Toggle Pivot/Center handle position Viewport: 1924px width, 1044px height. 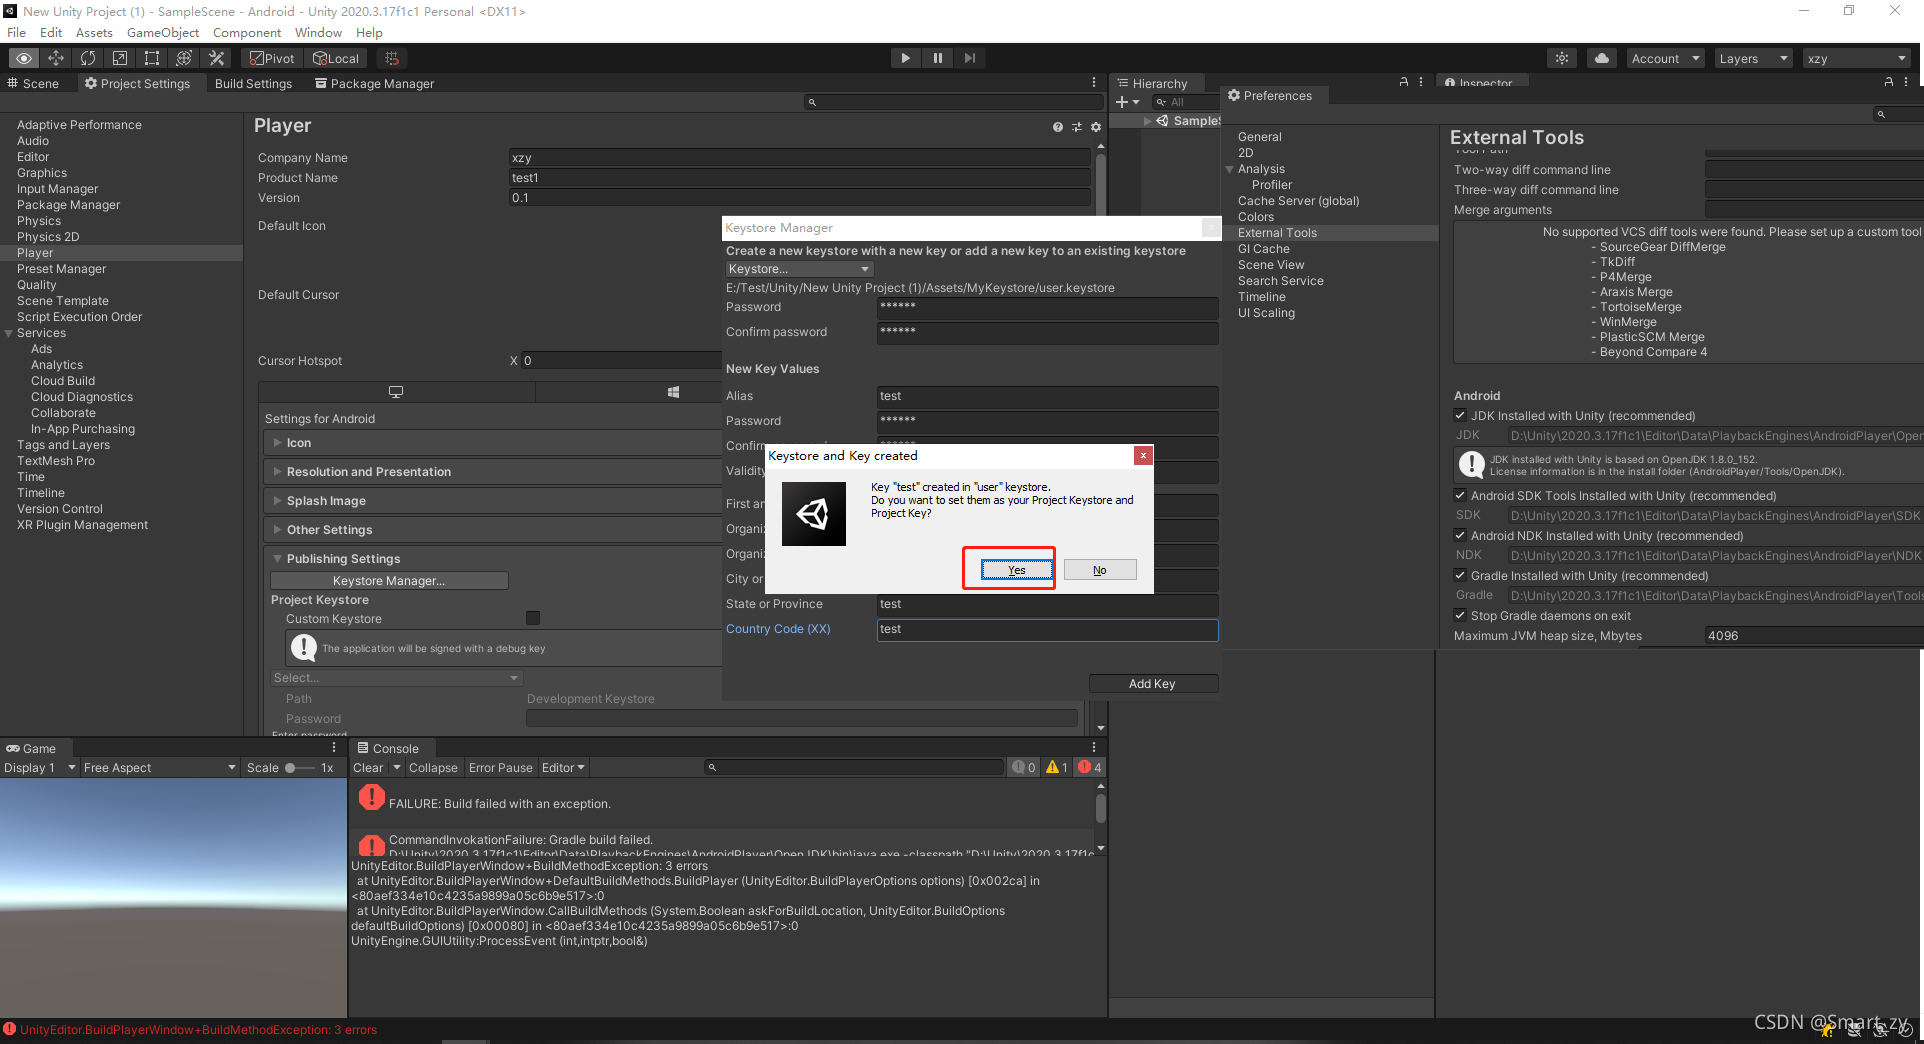(x=272, y=58)
